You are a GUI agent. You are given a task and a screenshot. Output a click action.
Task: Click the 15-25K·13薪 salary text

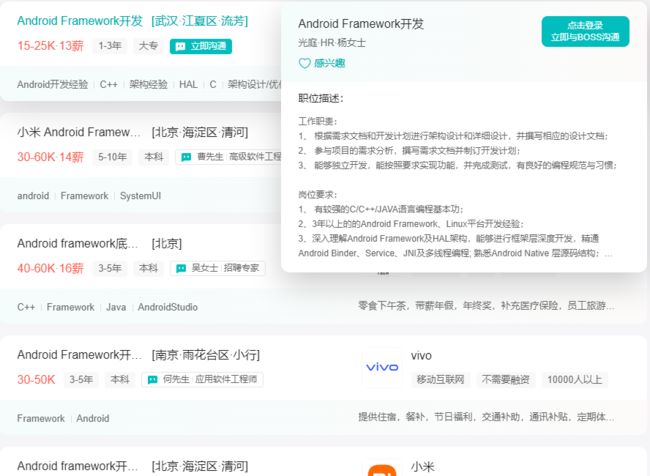coord(50,46)
